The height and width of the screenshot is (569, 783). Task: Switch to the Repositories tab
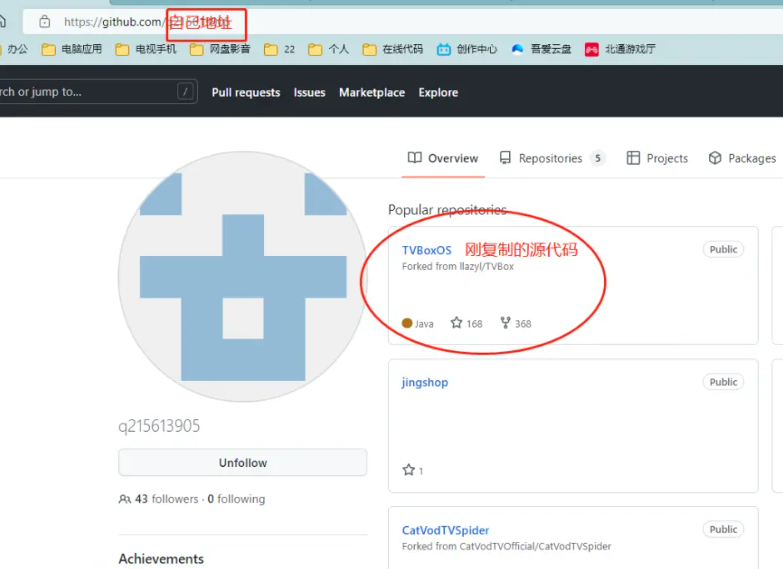click(552, 158)
